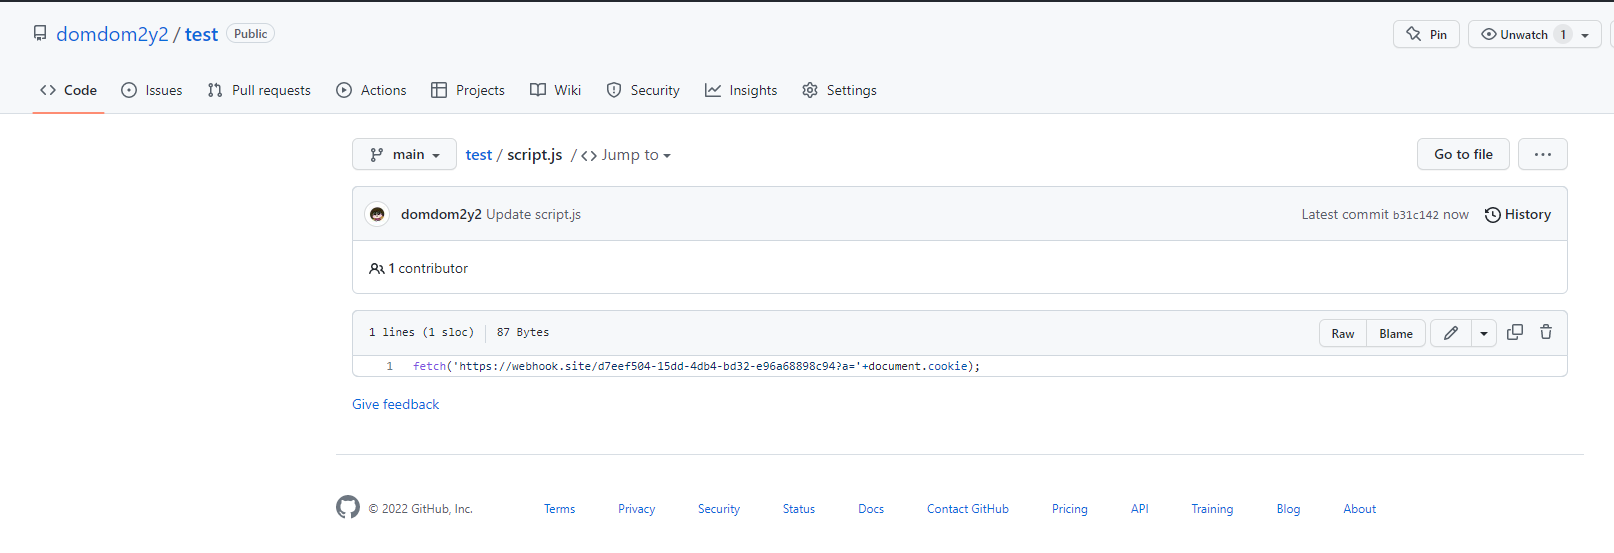Open the Blog footer link

[x=1288, y=509]
